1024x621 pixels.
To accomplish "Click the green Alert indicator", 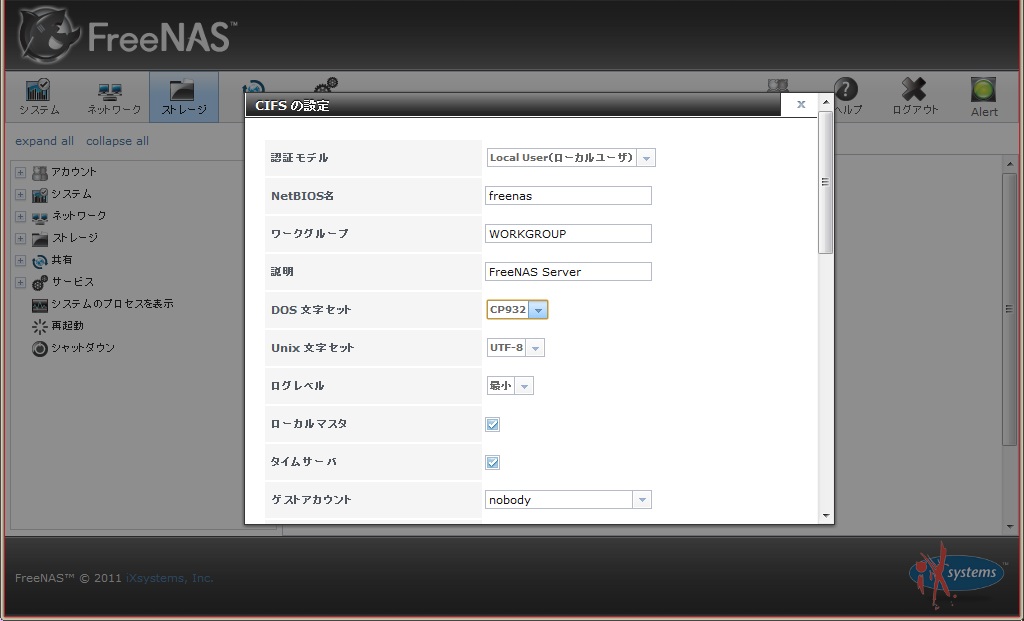I will pos(983,89).
